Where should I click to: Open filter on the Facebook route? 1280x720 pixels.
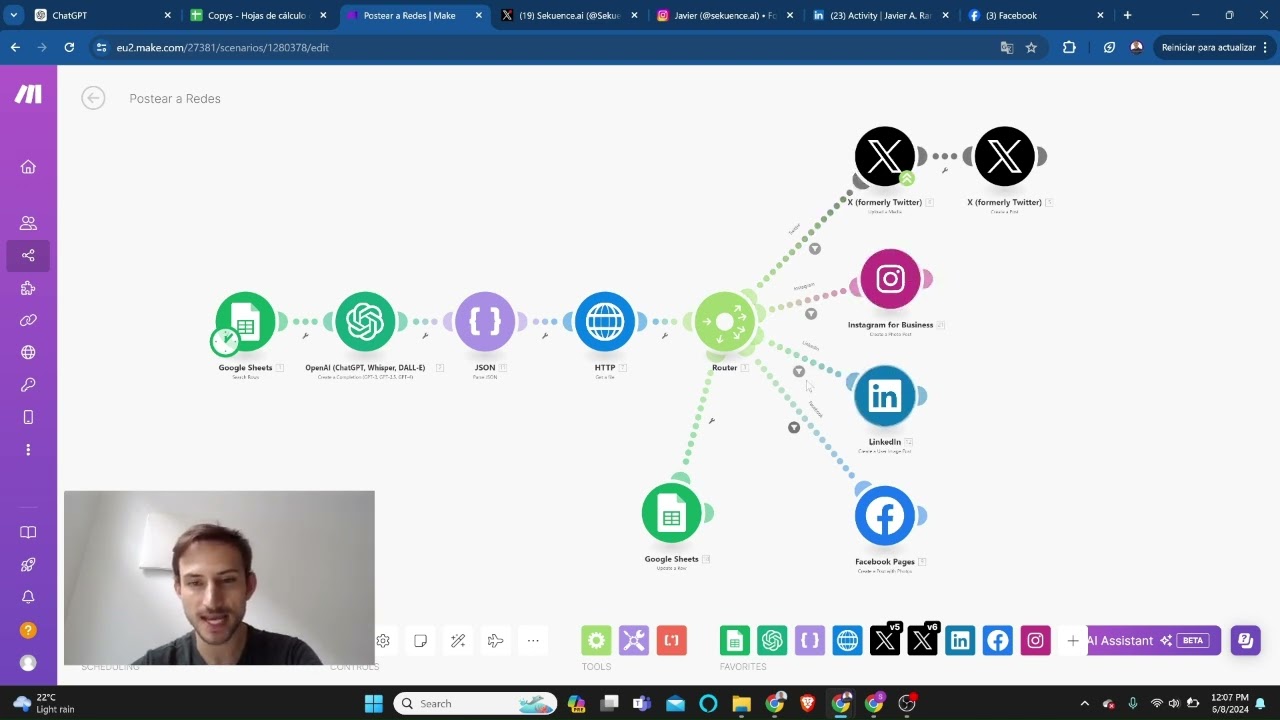click(794, 427)
